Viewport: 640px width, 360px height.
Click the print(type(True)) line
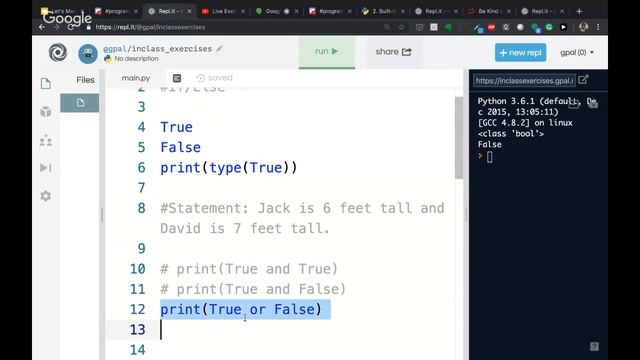(x=229, y=168)
